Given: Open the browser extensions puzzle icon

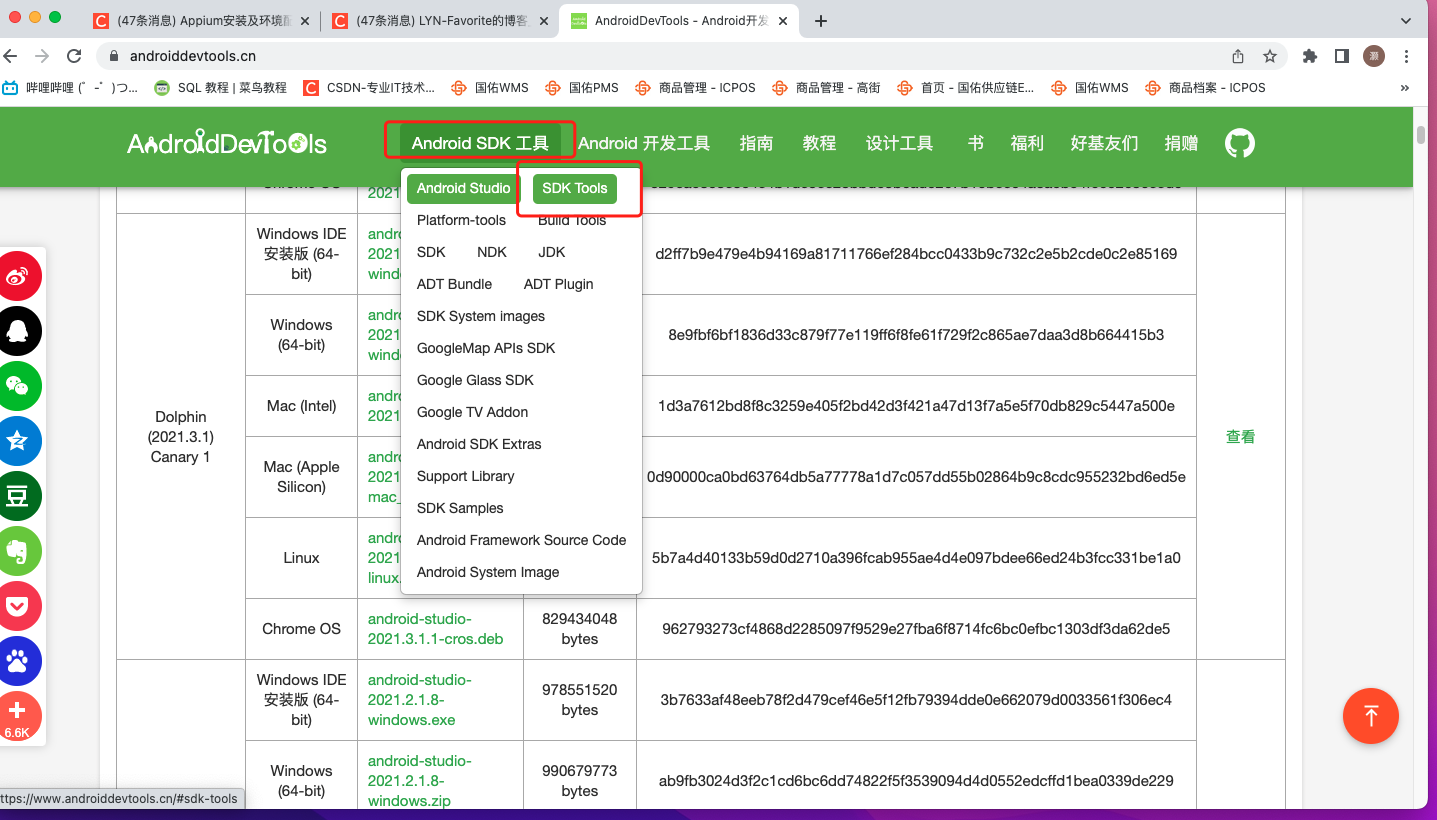Looking at the screenshot, I should (1309, 57).
